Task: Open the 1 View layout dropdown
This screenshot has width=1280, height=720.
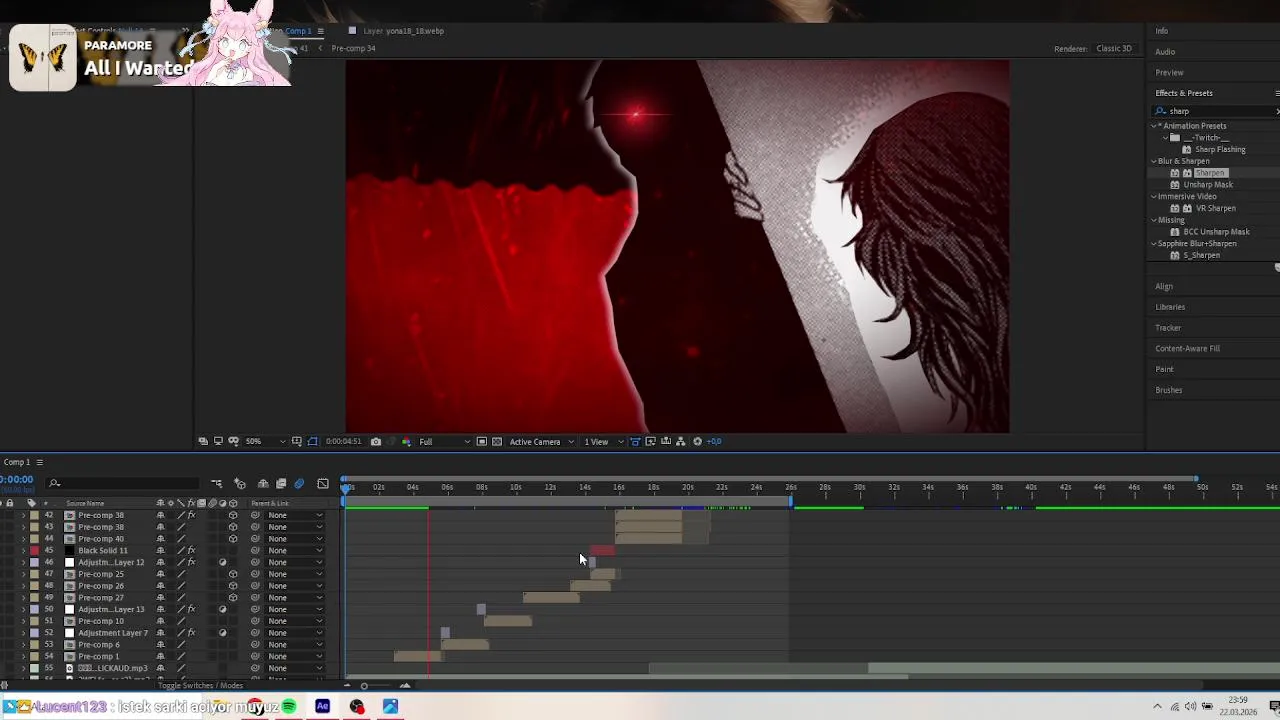Action: (x=603, y=441)
